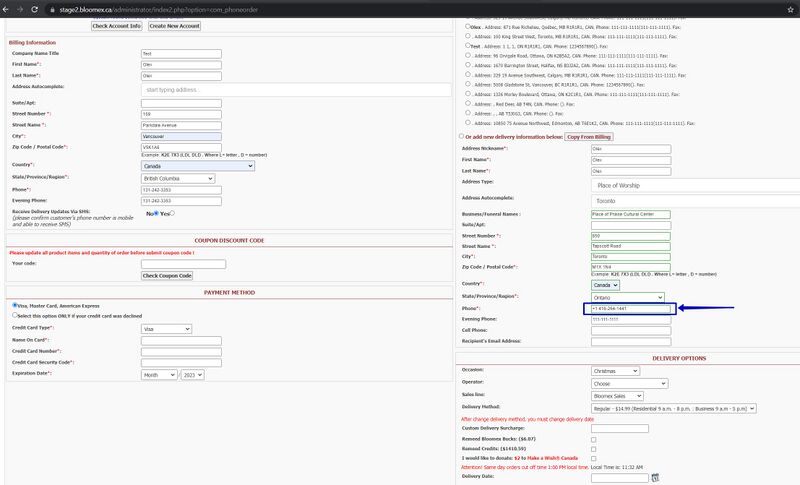This screenshot has width=800, height=485.
Task: Click the Create New Account button
Action: click(174, 26)
